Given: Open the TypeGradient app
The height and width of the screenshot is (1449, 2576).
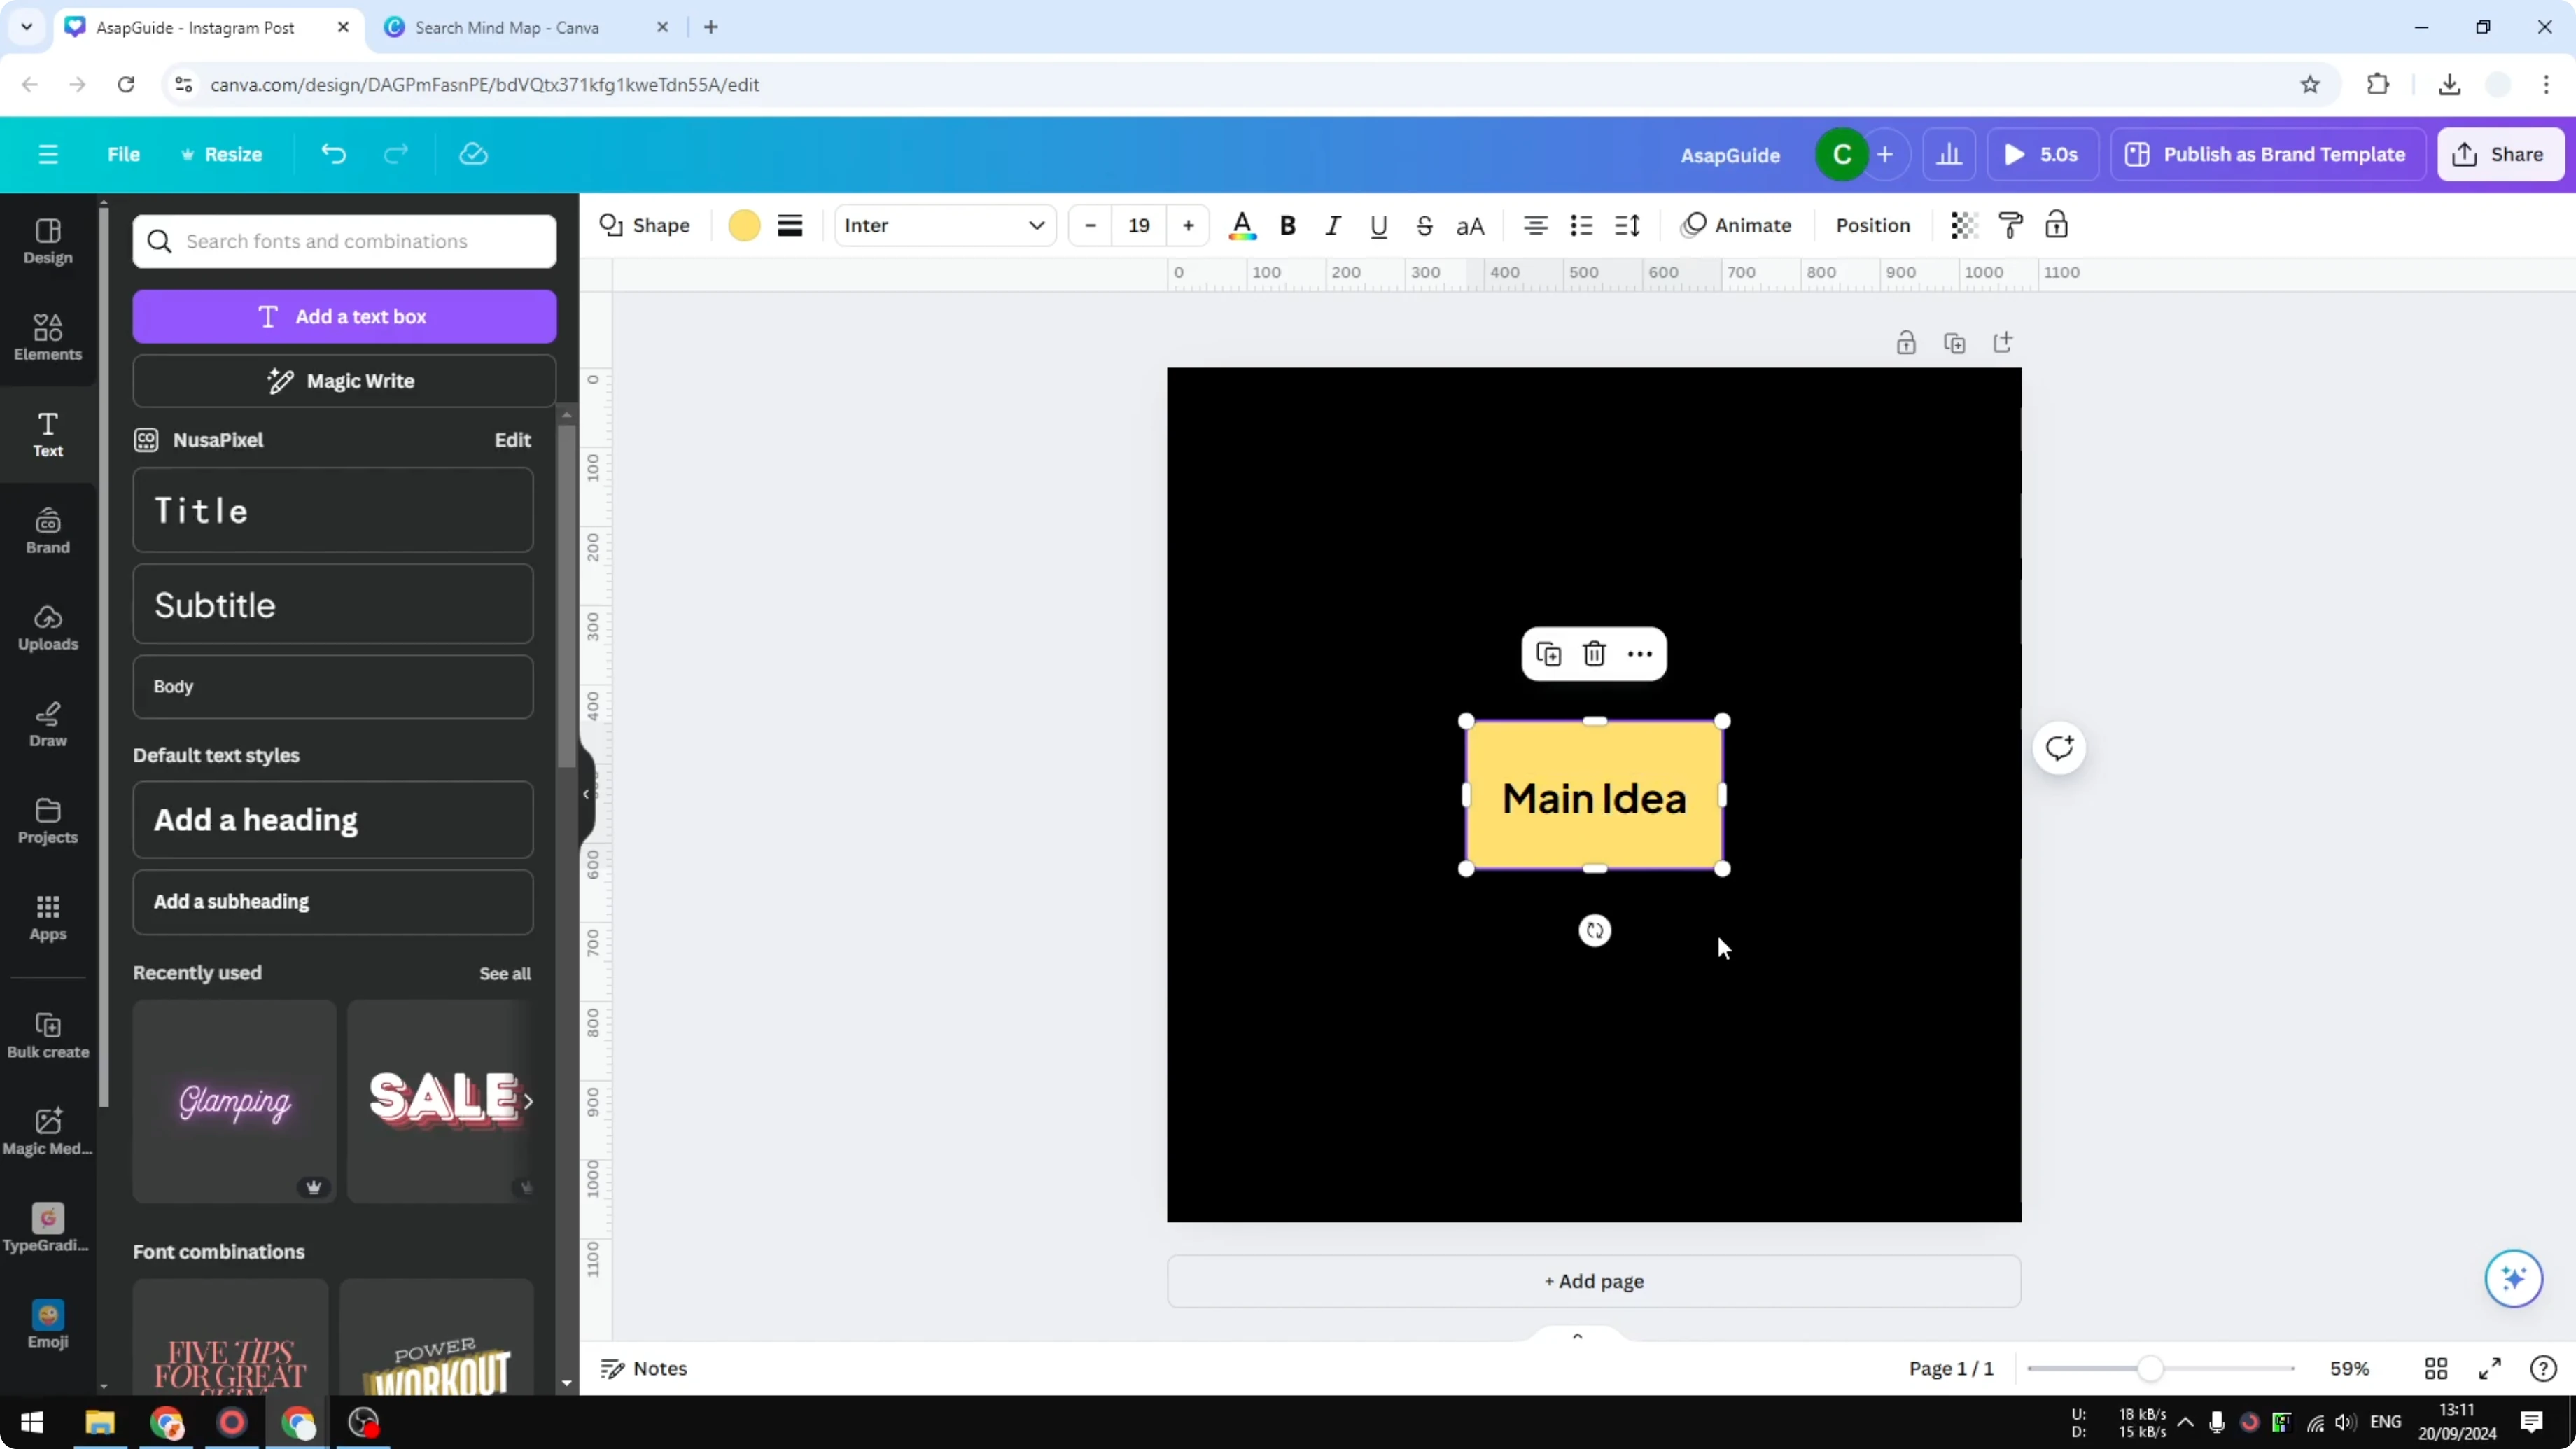Looking at the screenshot, I should coord(48,1228).
